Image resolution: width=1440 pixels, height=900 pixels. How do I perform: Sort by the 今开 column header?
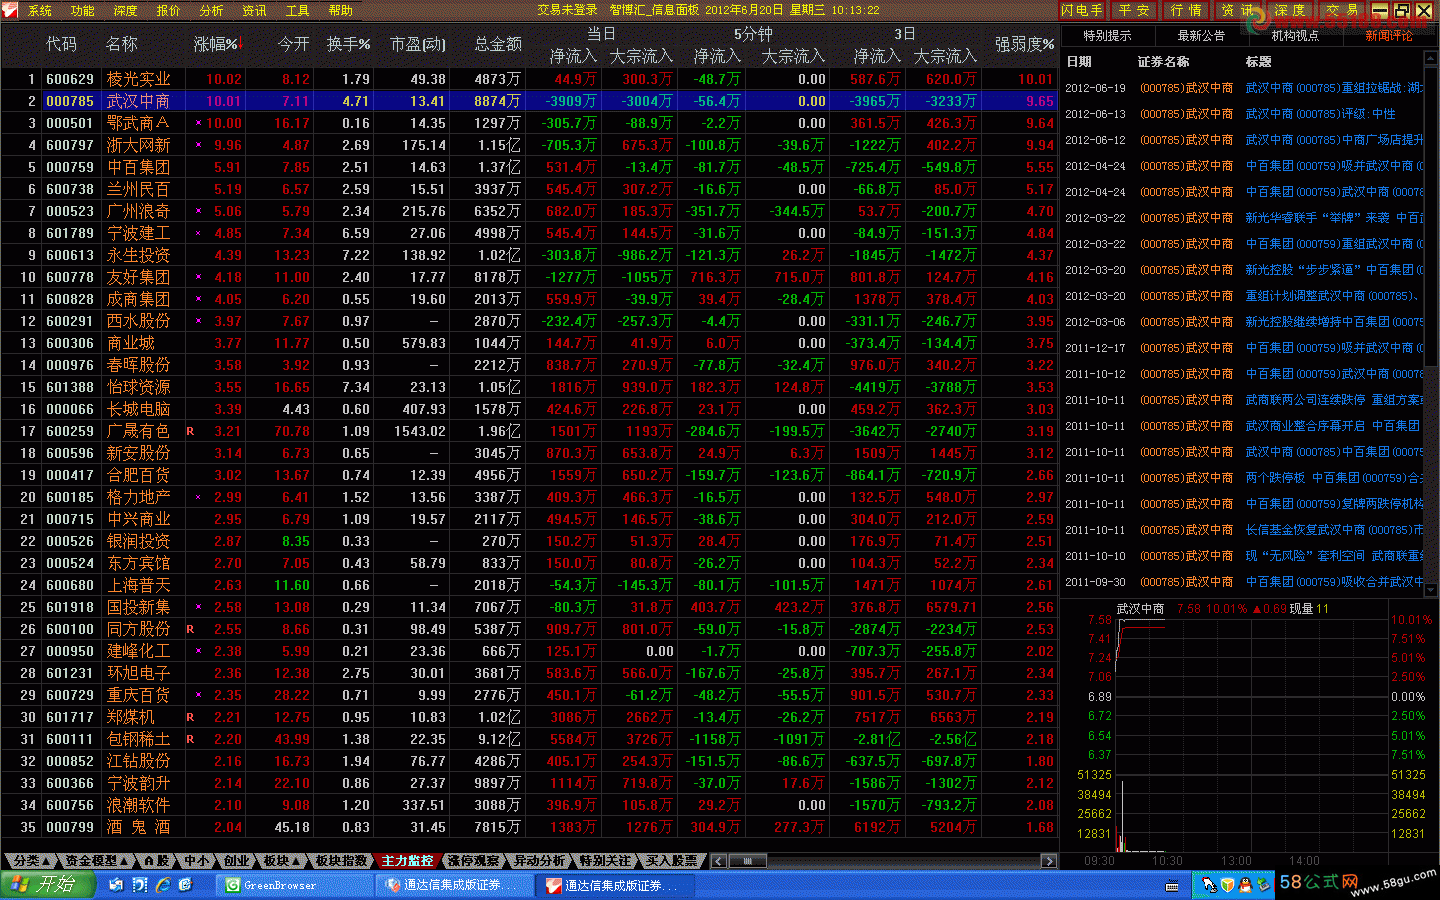[x=293, y=44]
